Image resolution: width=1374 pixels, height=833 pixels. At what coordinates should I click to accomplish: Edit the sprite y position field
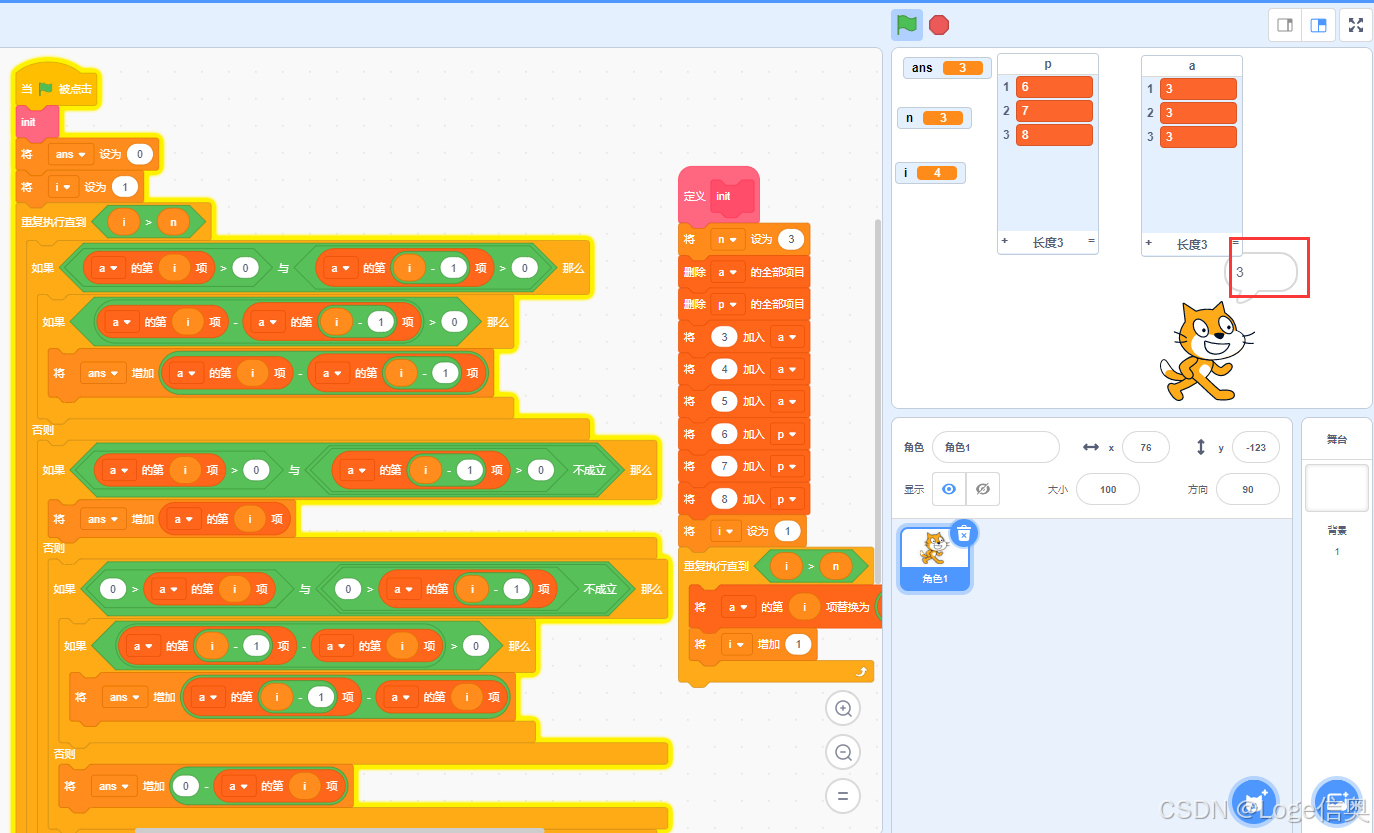click(x=1256, y=447)
